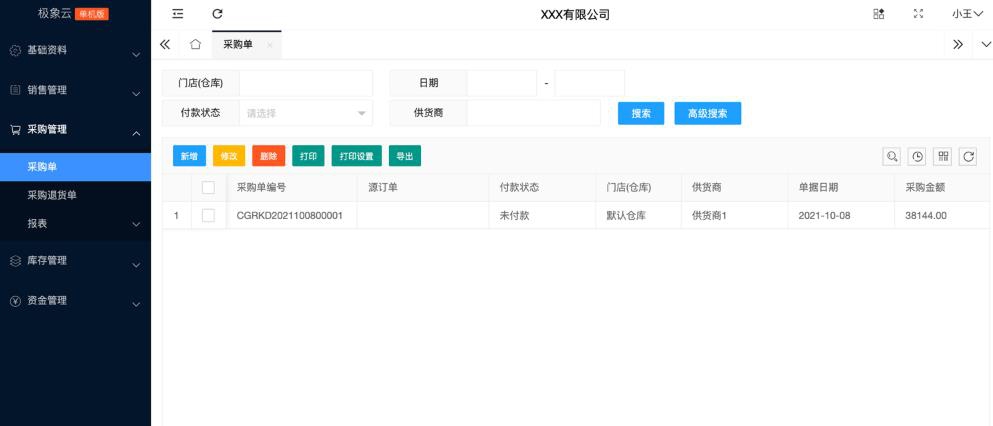
Task: Close the 采购单 tab
Action: tap(270, 45)
